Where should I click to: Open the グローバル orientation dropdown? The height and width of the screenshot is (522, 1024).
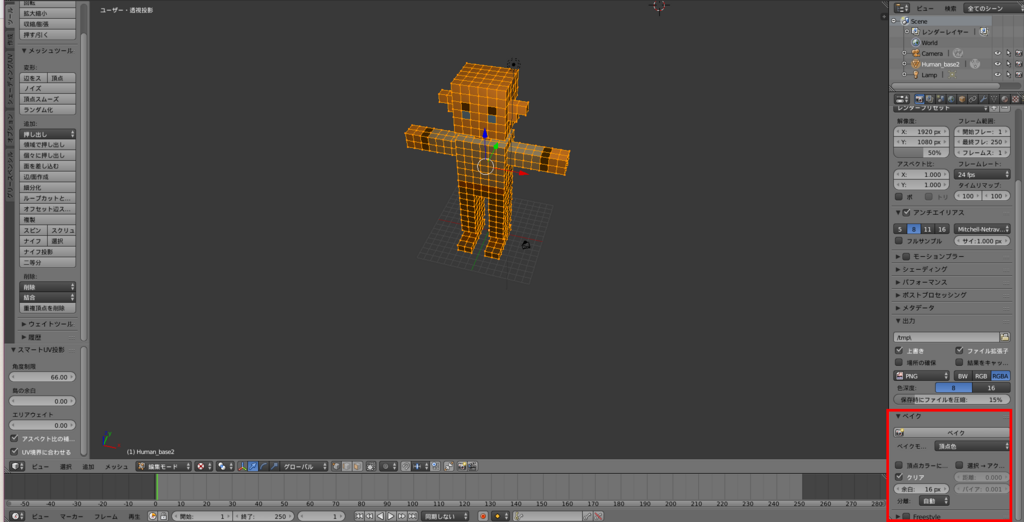coord(305,466)
